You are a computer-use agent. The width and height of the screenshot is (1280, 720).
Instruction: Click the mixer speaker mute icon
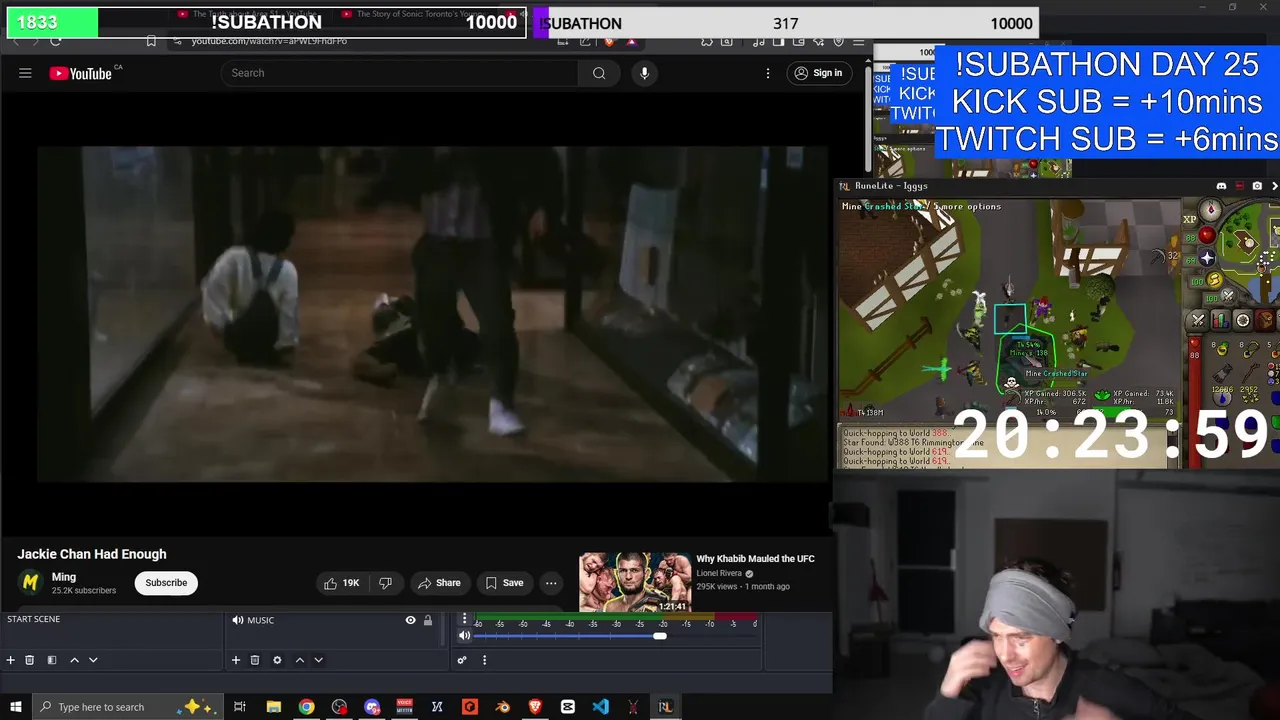464,636
